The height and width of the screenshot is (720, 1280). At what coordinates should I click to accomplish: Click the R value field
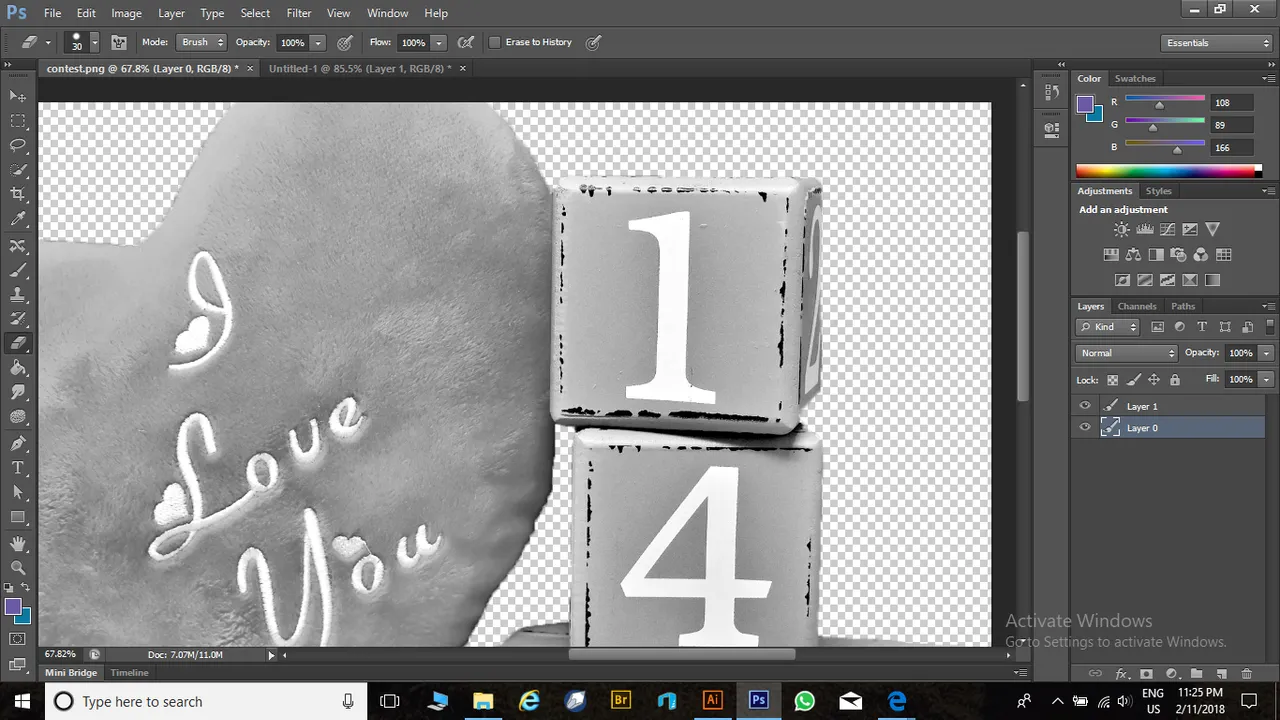(x=1231, y=103)
